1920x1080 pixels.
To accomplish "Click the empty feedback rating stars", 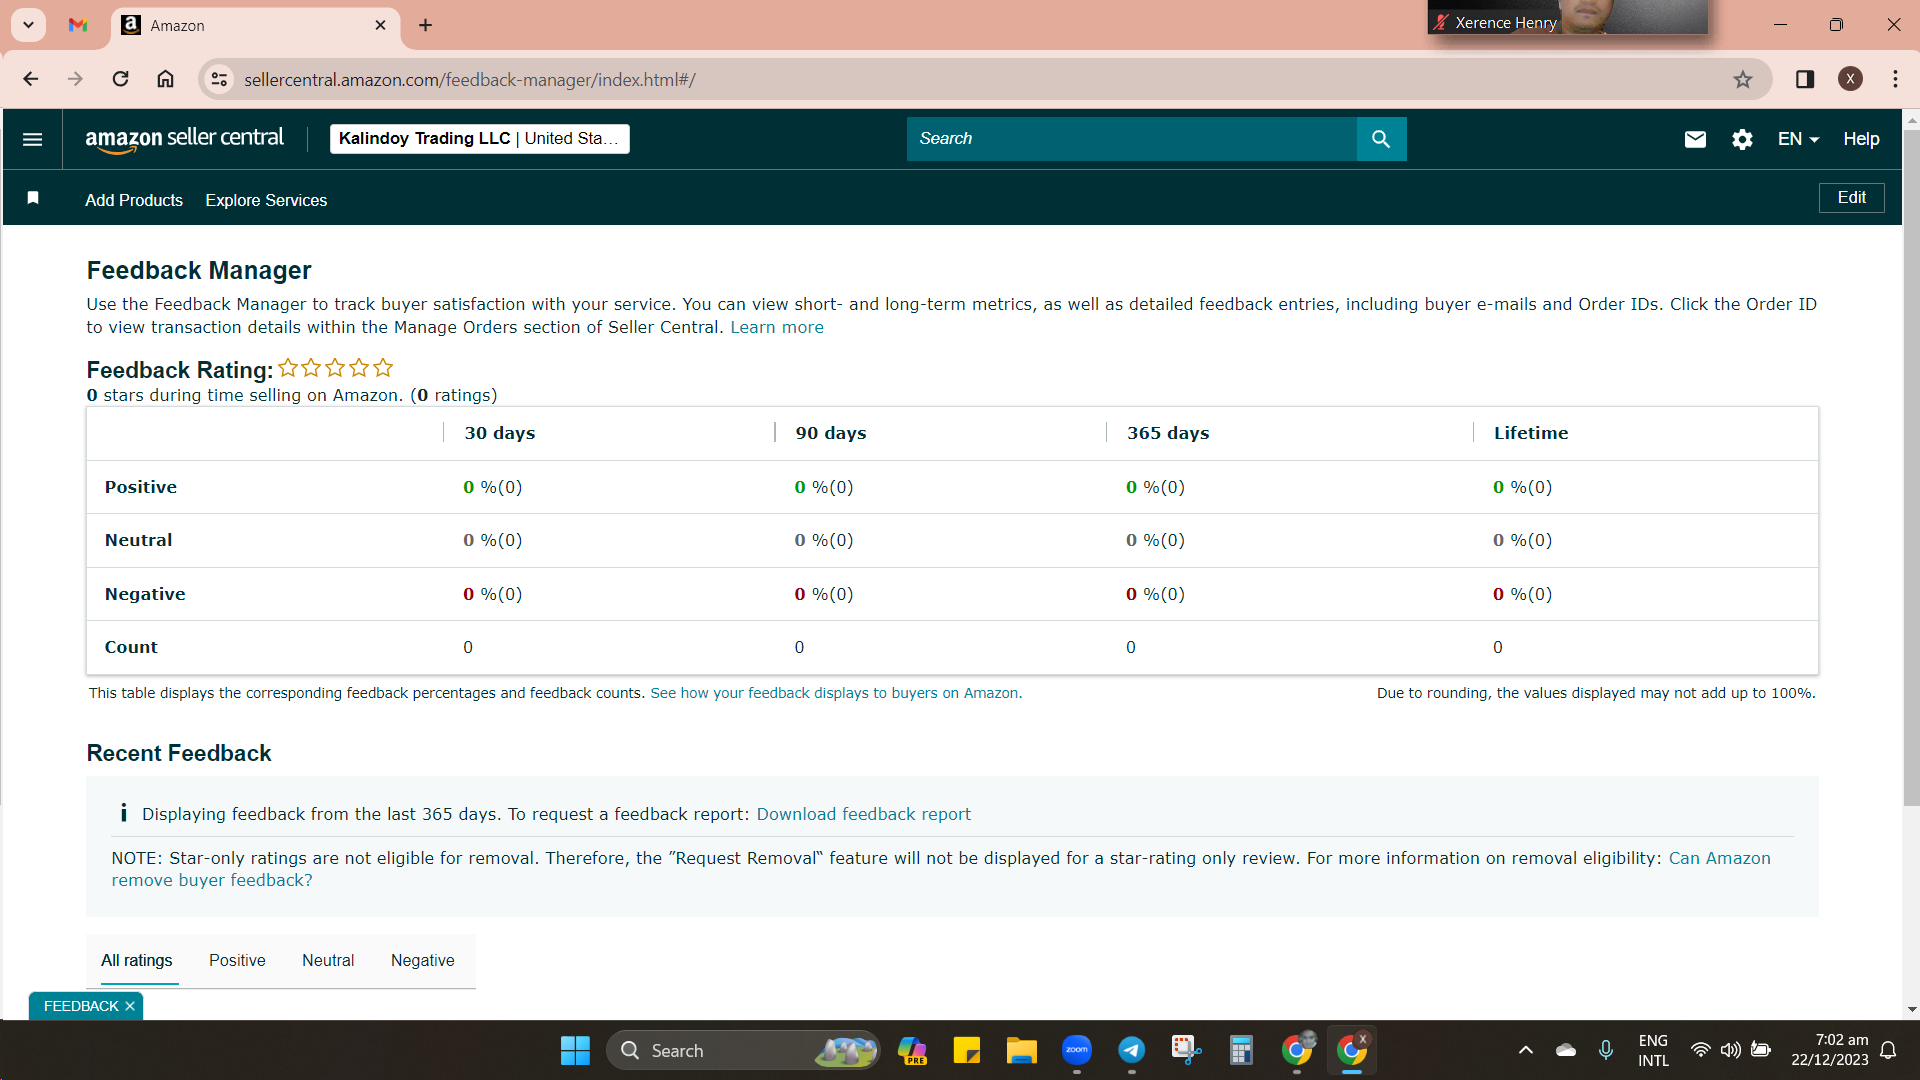I will tap(335, 368).
